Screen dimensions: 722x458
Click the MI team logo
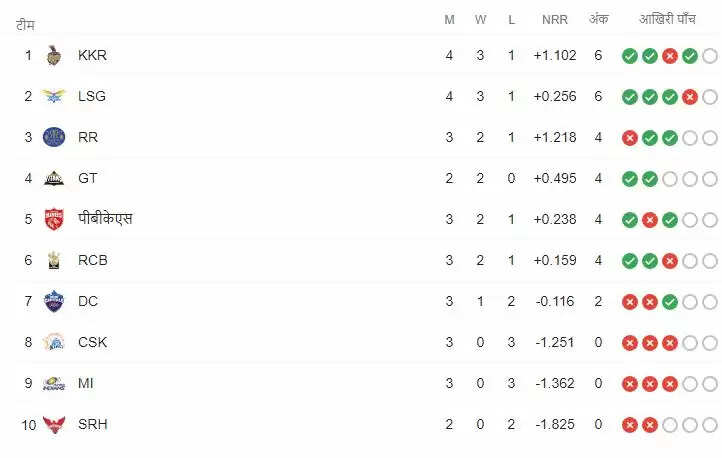53,383
